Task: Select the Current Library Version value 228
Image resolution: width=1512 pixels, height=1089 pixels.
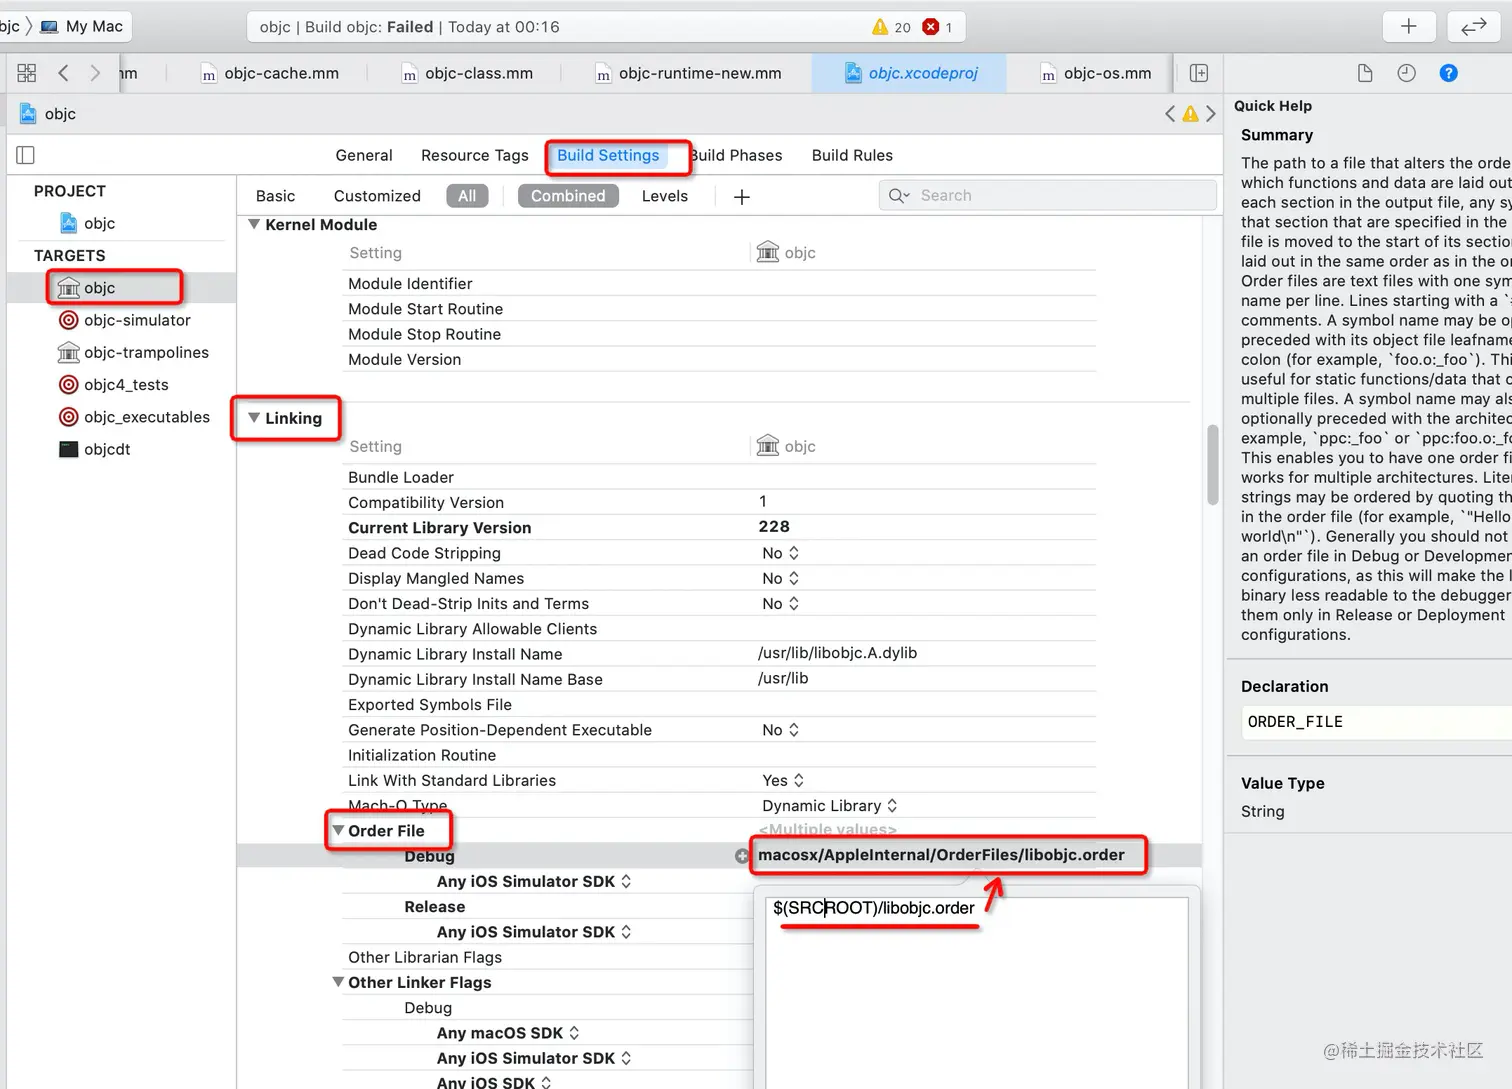Action: (x=774, y=526)
